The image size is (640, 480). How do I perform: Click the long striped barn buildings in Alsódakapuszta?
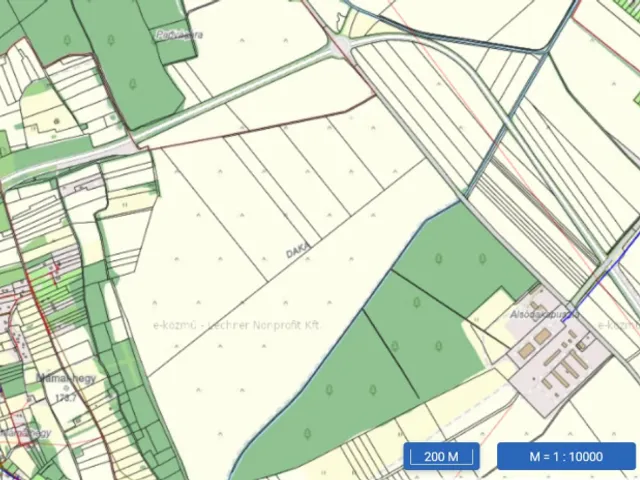[565, 367]
